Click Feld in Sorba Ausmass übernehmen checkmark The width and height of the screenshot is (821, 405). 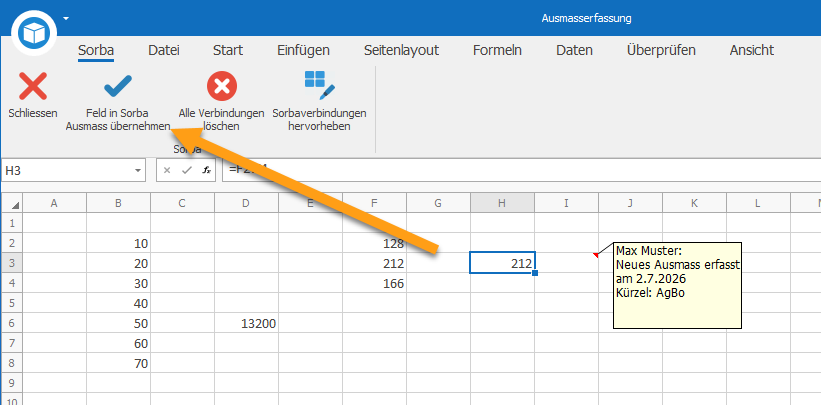118,86
